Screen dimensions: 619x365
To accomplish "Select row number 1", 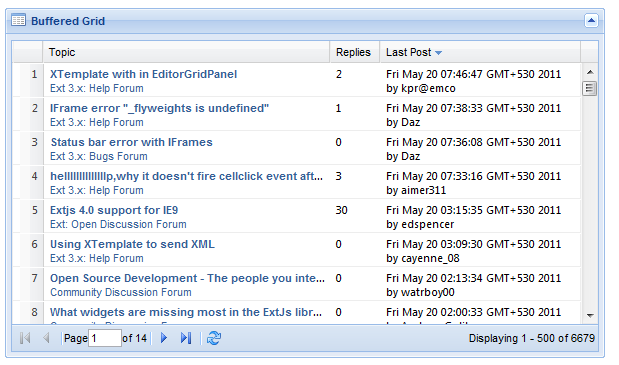I will 34,74.
